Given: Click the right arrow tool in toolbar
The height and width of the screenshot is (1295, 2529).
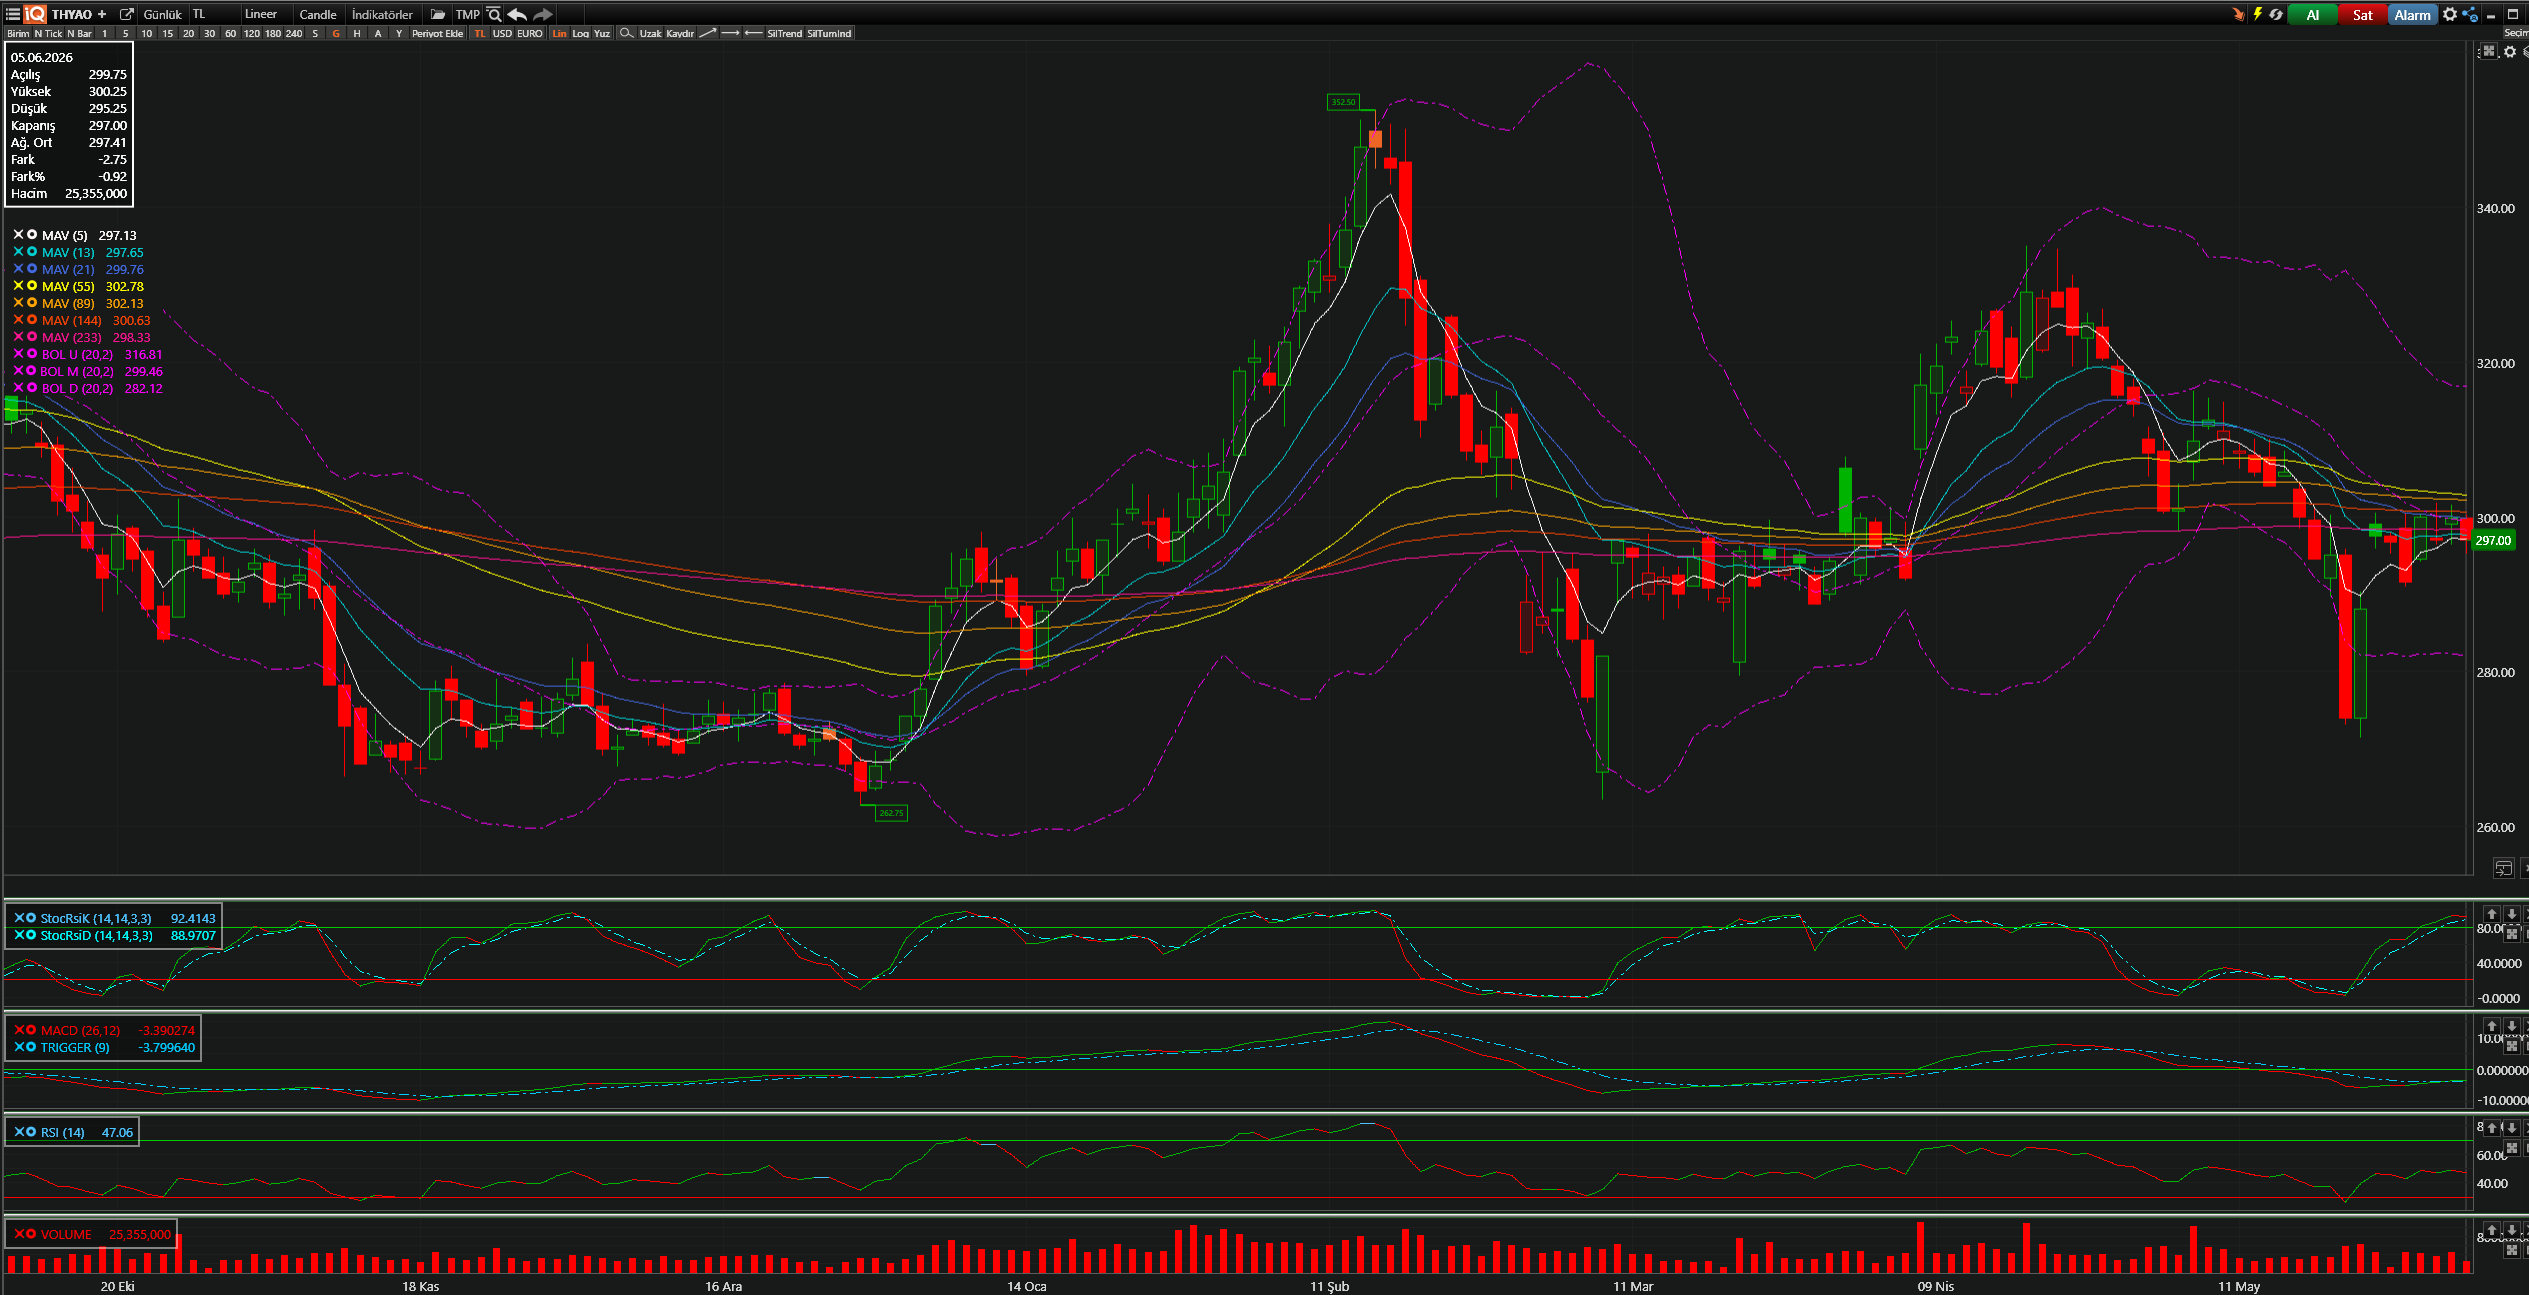Looking at the screenshot, I should pyautogui.click(x=731, y=33).
